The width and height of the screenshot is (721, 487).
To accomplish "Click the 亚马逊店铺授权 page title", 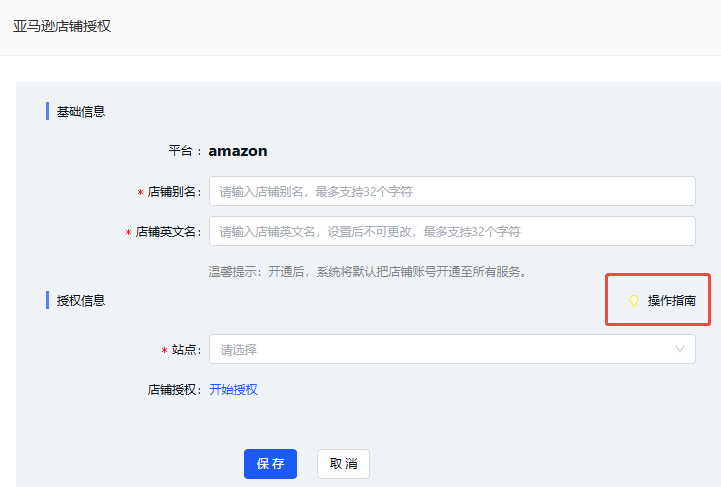I will 62,26.
